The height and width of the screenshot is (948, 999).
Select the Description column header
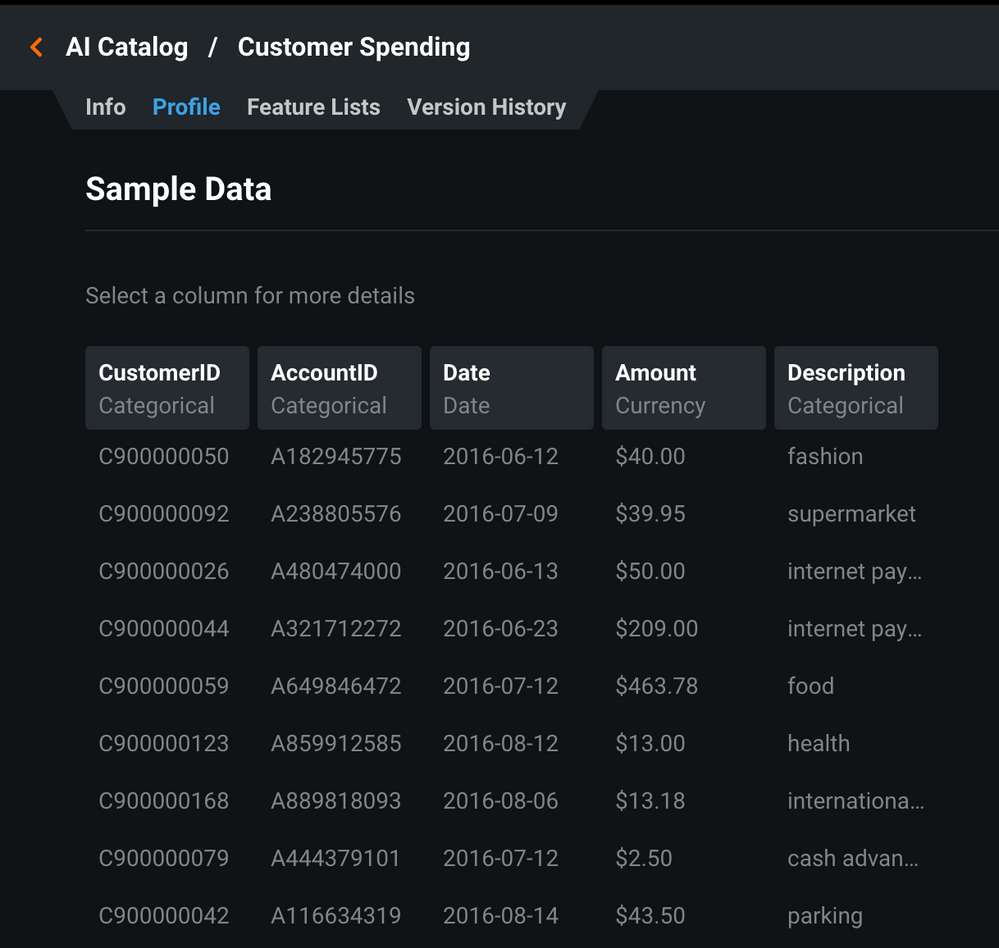(856, 388)
